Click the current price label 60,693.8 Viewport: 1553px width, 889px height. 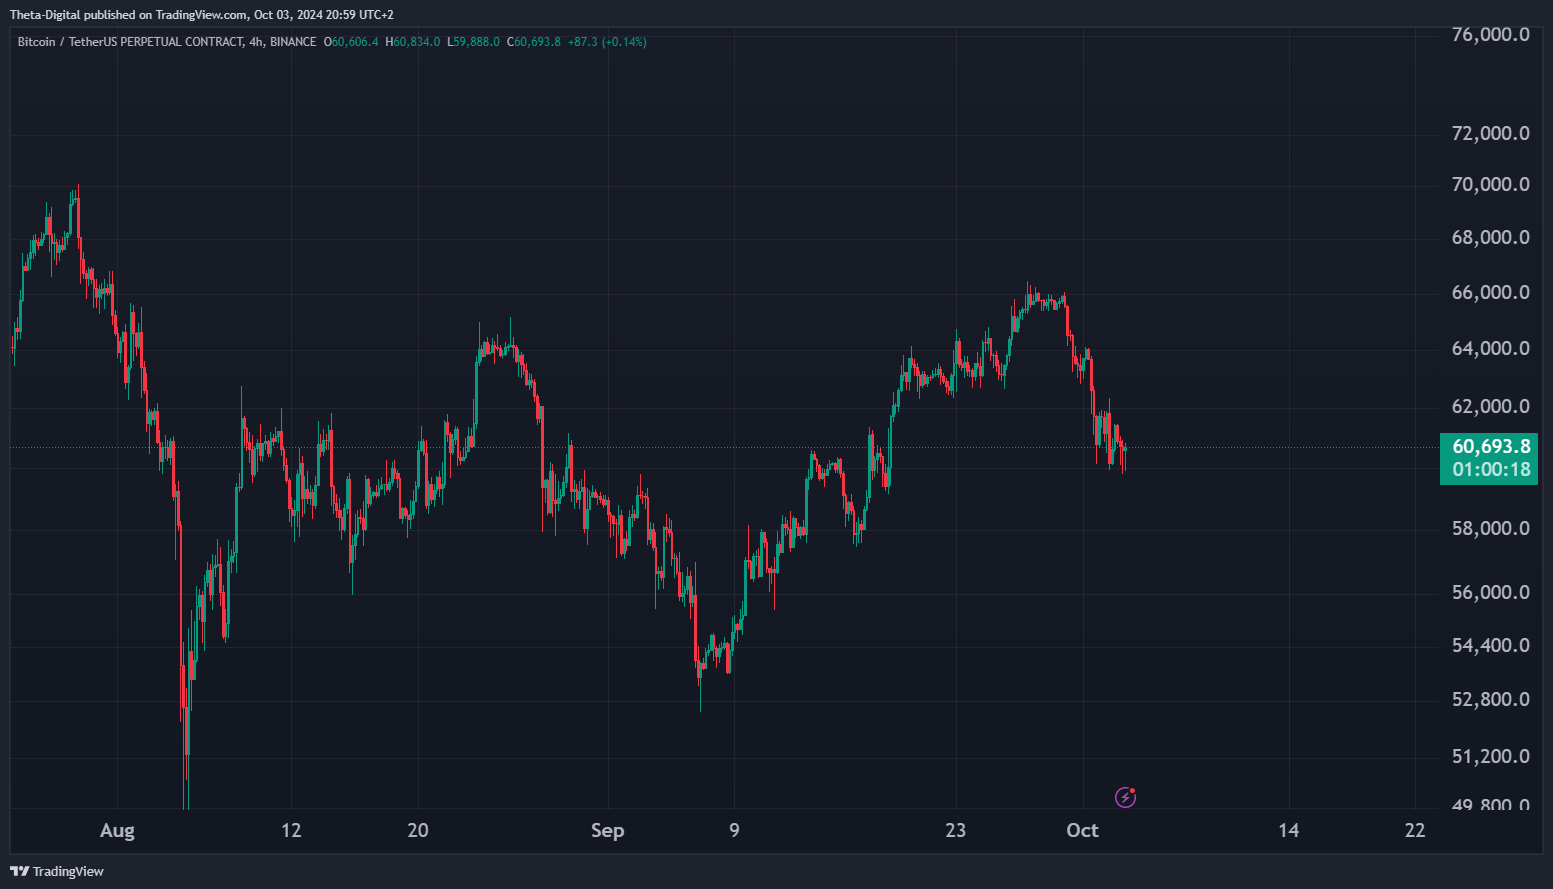(x=1491, y=446)
